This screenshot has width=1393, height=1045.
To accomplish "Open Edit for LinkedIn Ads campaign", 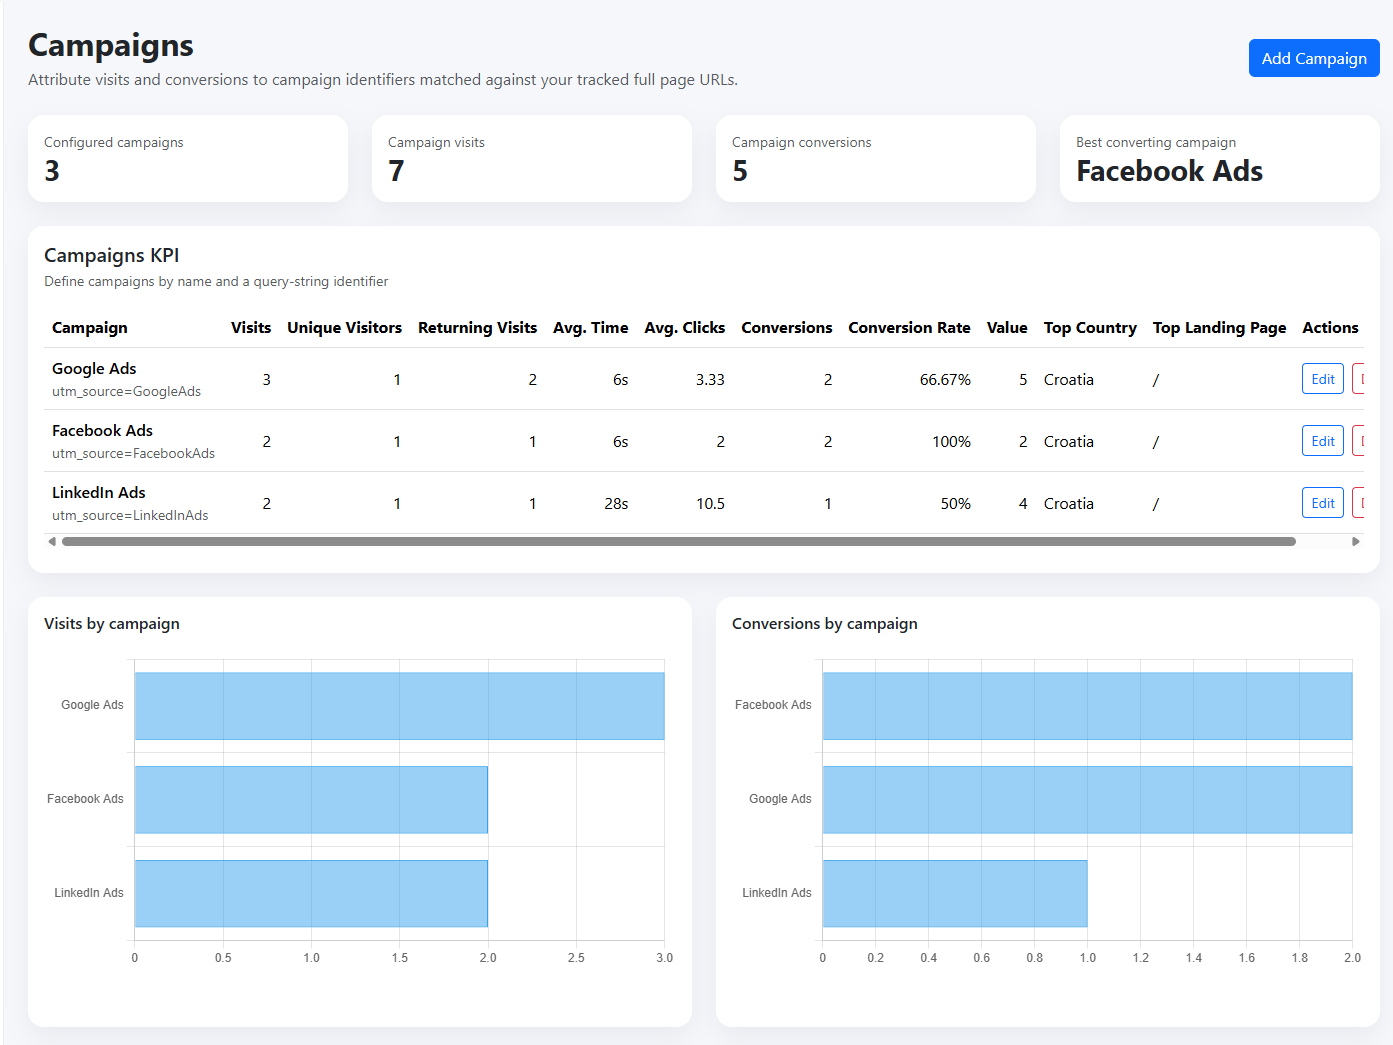I will pos(1322,503).
